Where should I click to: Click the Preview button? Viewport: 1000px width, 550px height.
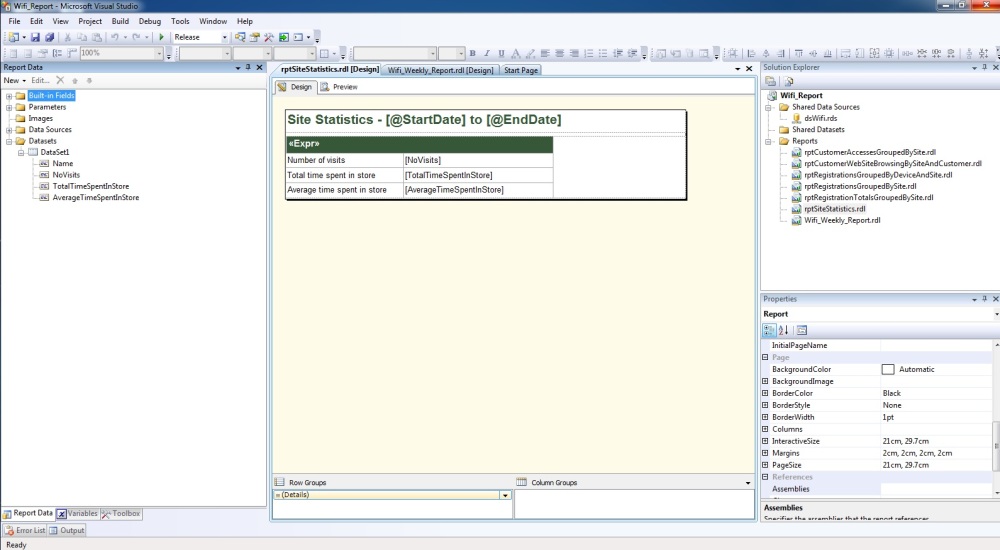[340, 87]
